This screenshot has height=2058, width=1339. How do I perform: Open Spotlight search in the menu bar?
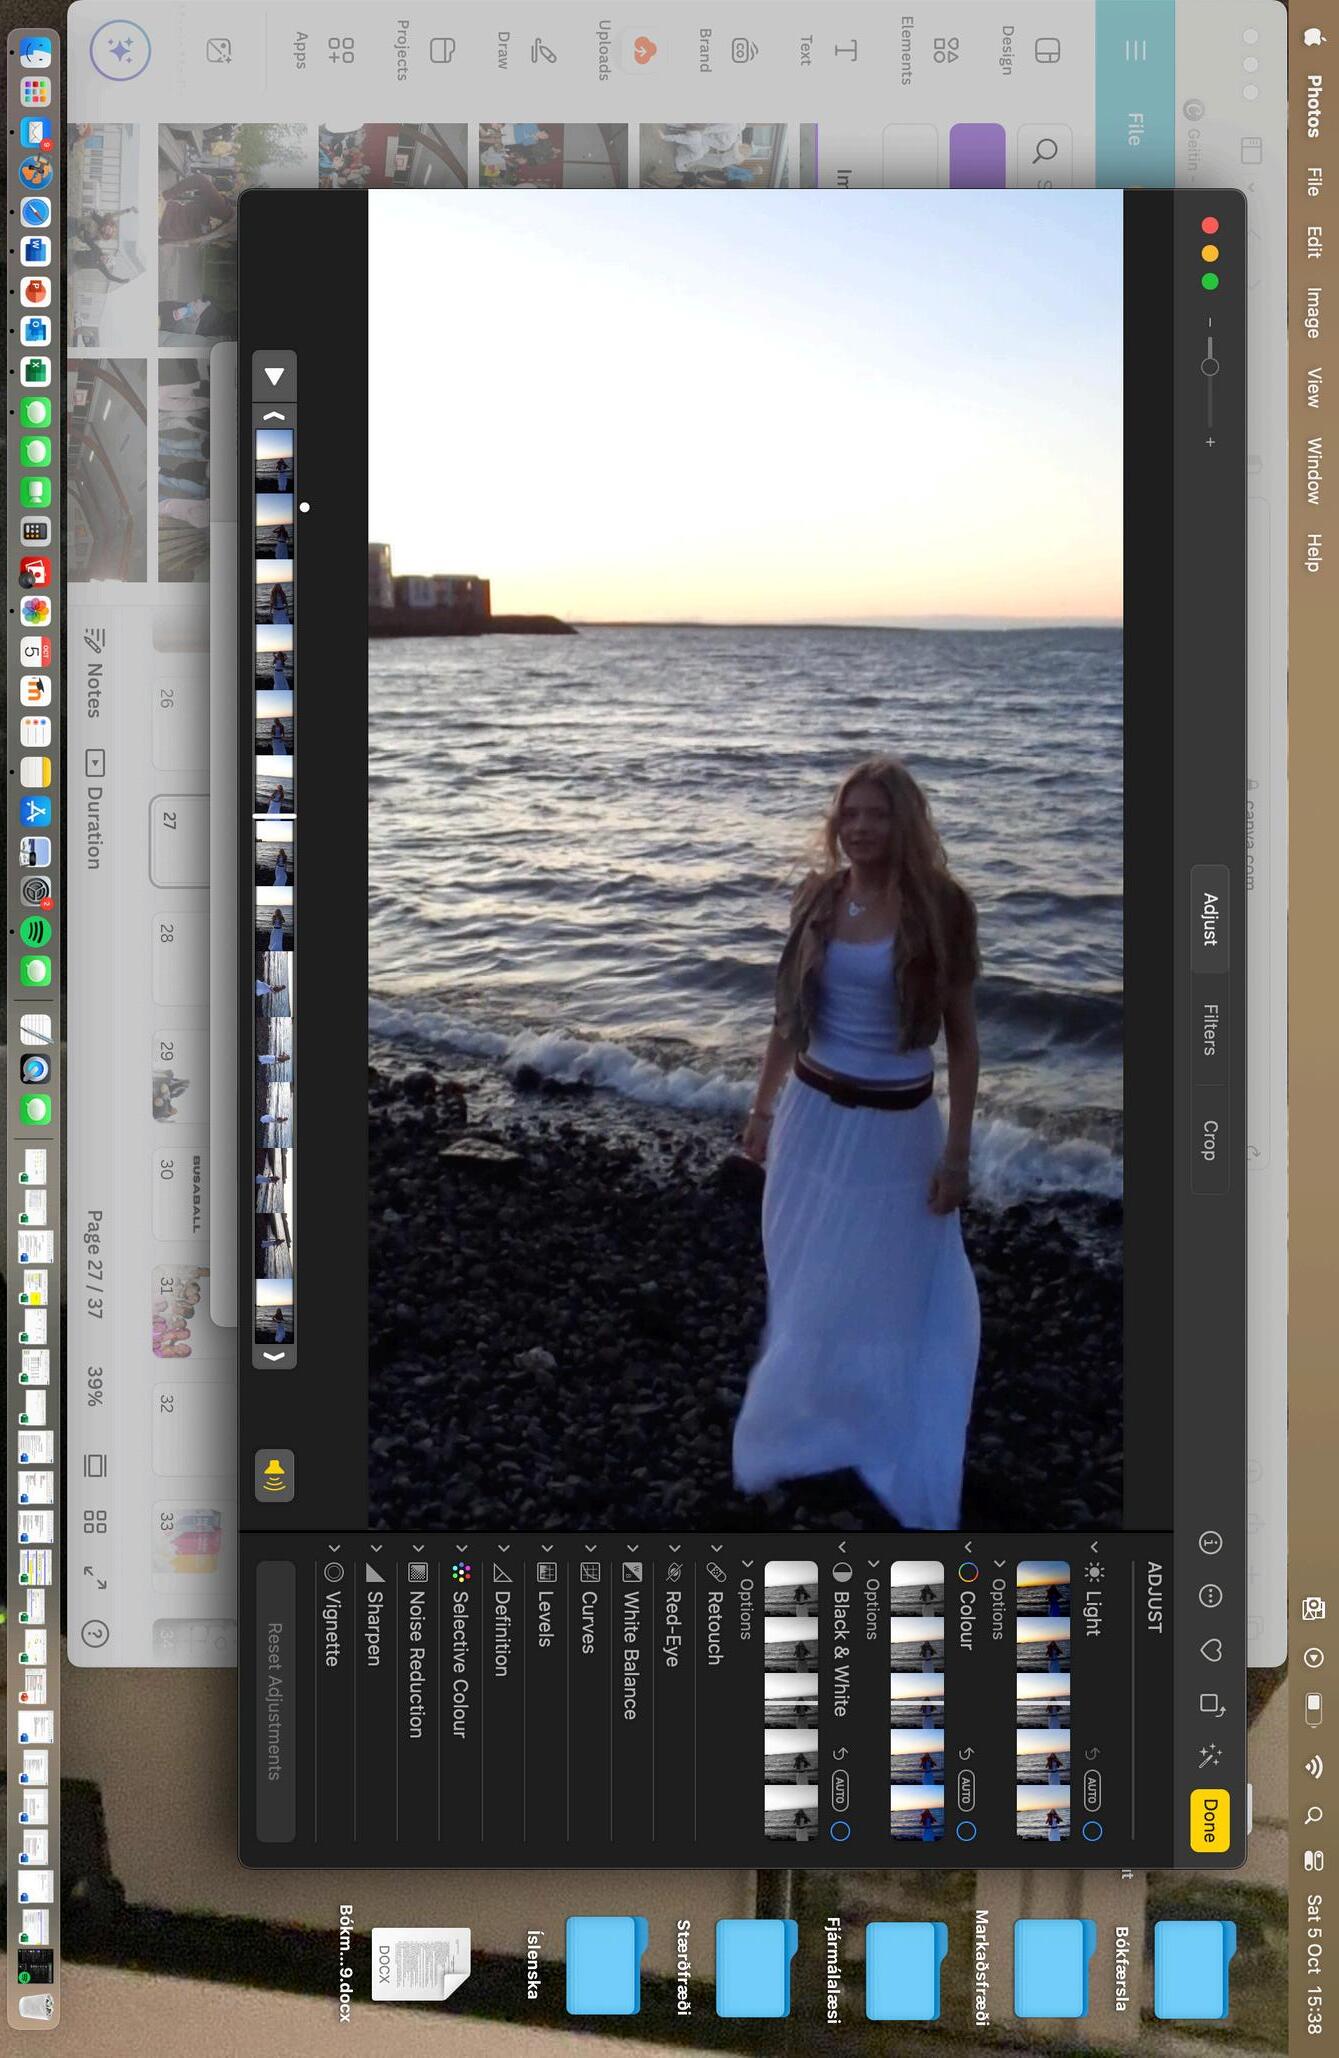(x=1314, y=1815)
